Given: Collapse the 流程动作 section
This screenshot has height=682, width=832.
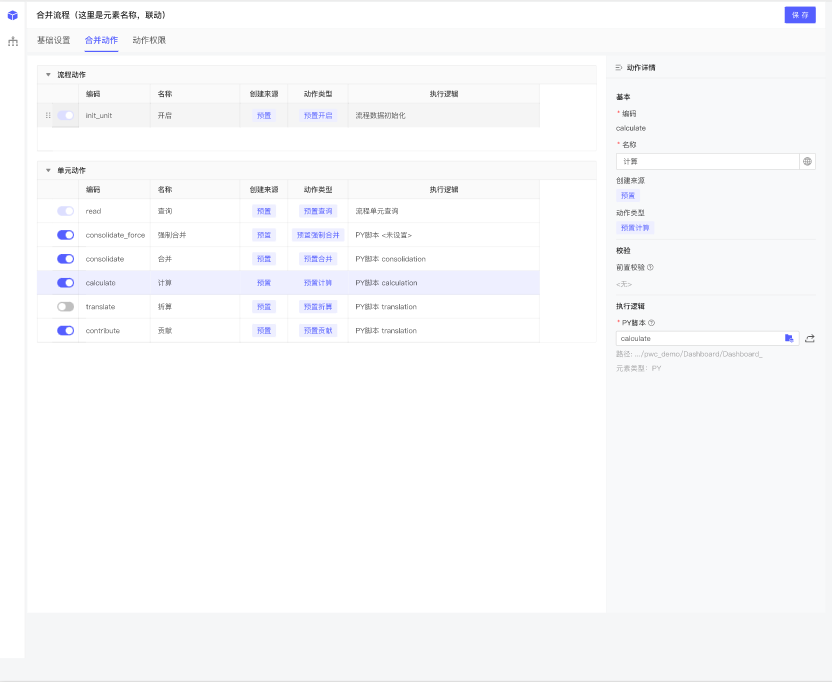Looking at the screenshot, I should 47,75.
